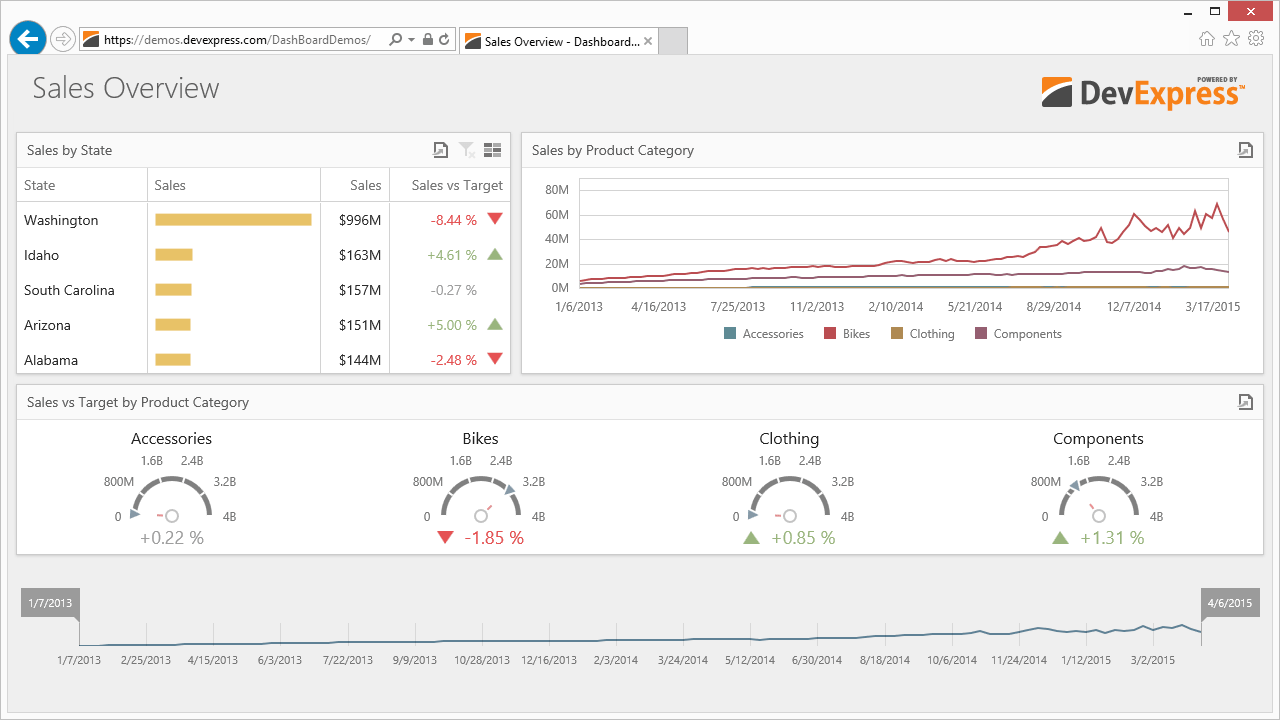
Task: Click the $996M sales value
Action: click(x=360, y=220)
